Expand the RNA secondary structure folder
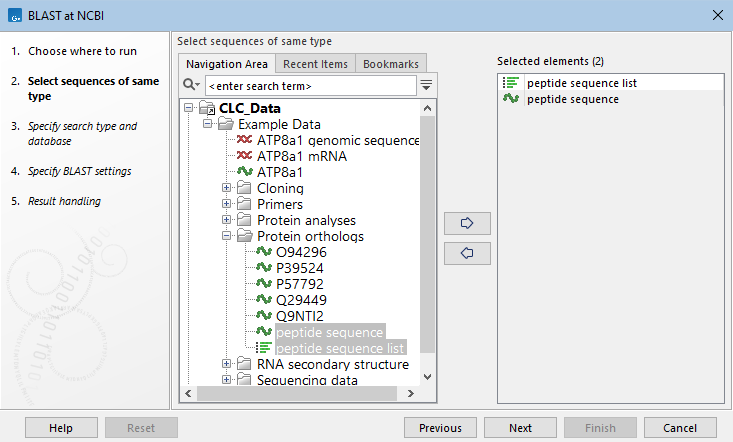 coord(227,364)
